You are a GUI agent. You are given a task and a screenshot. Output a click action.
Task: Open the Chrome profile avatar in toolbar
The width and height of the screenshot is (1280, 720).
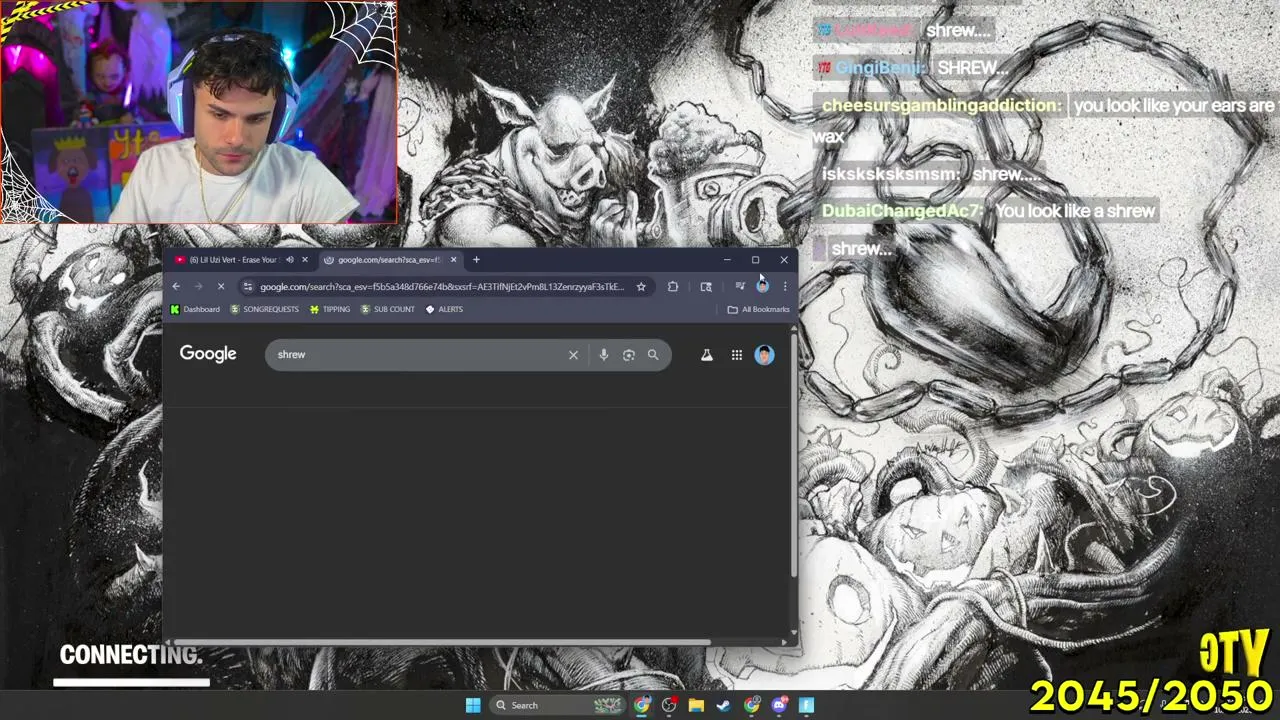[763, 286]
